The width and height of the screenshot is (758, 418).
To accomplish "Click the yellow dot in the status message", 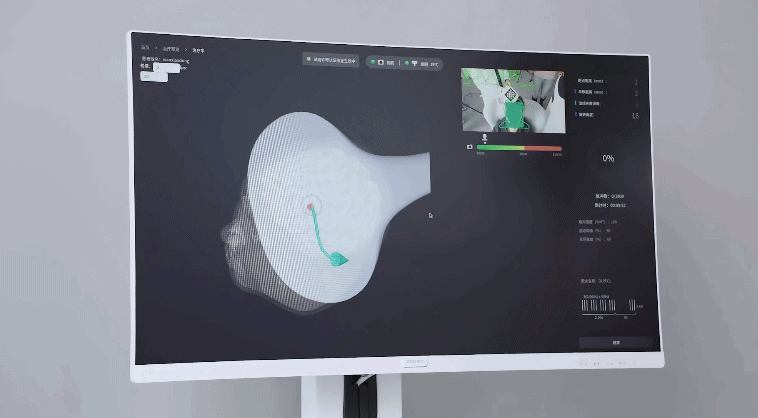I will 309,59.
